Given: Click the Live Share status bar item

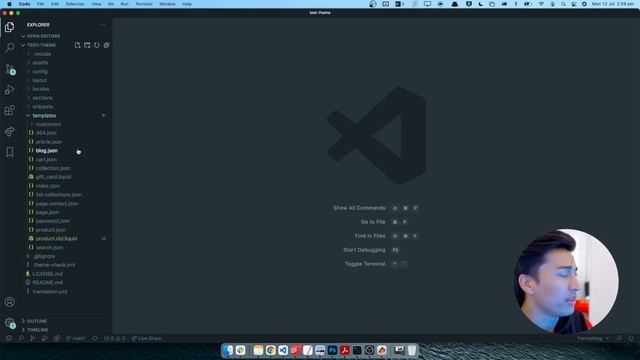Looking at the screenshot, I should click(146, 338).
